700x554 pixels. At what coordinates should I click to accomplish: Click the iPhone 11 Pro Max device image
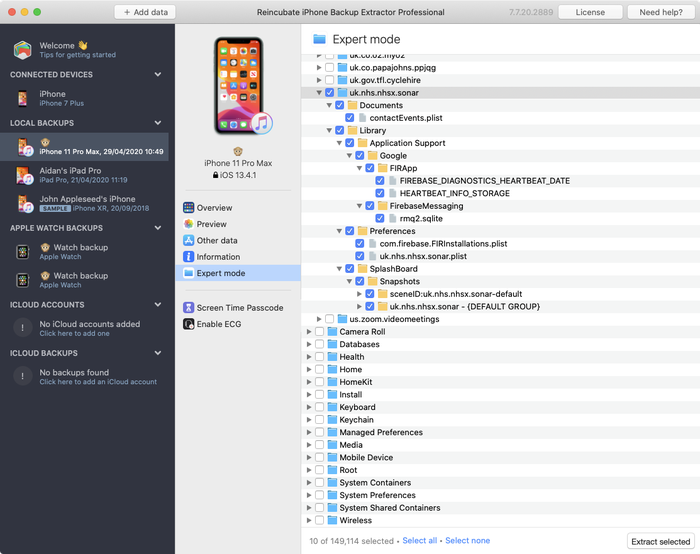tap(239, 86)
